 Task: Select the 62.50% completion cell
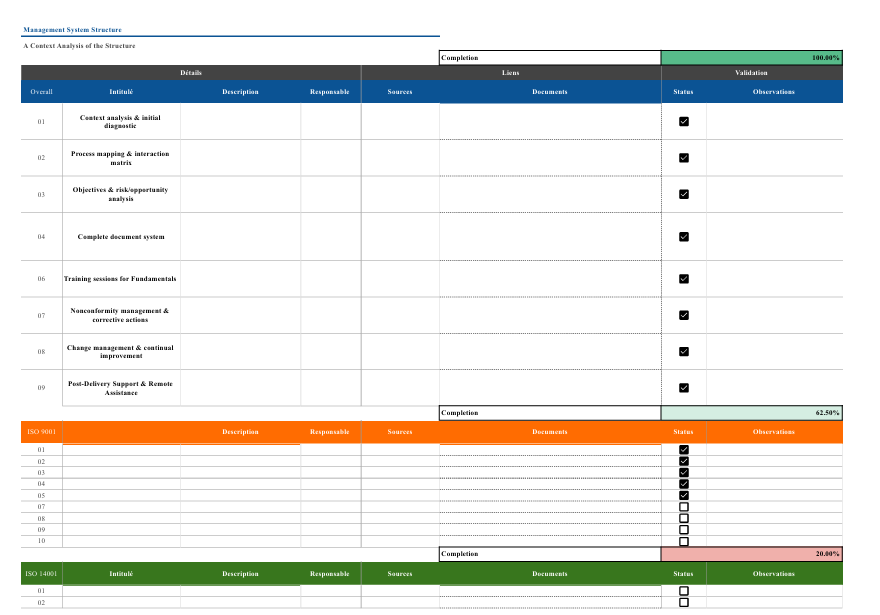pos(751,412)
